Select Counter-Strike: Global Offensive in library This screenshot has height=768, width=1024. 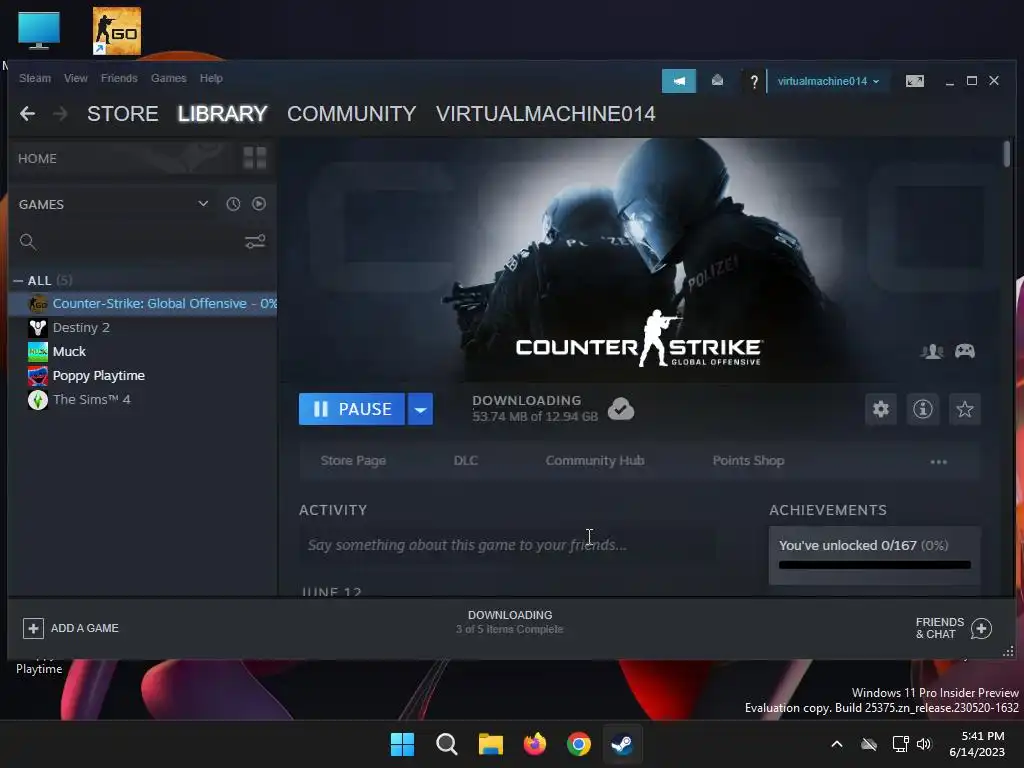click(143, 304)
